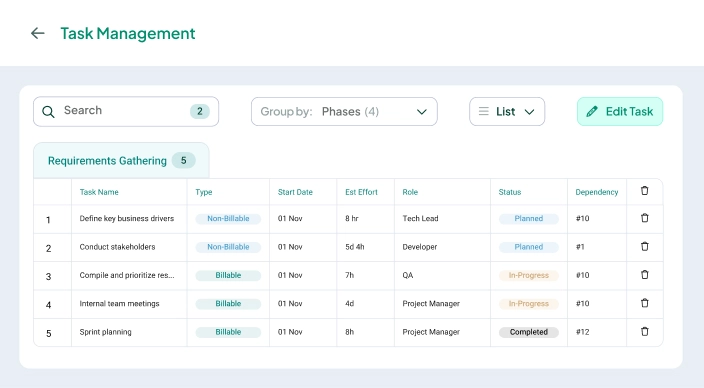Click Billable tag for Compile and prioritize
Image resolution: width=704 pixels, height=388 pixels.
coord(228,275)
